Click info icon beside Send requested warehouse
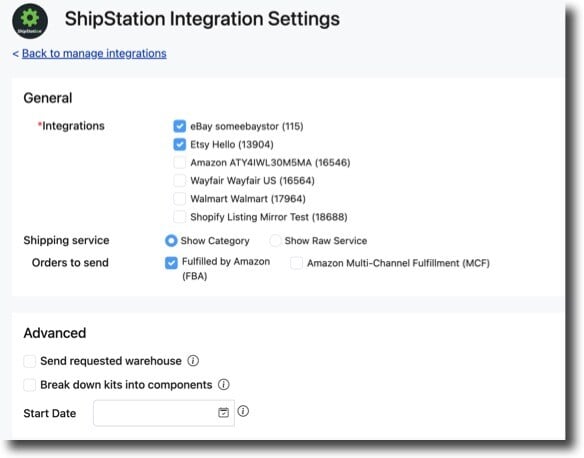The height and width of the screenshot is (458, 584). (x=193, y=360)
